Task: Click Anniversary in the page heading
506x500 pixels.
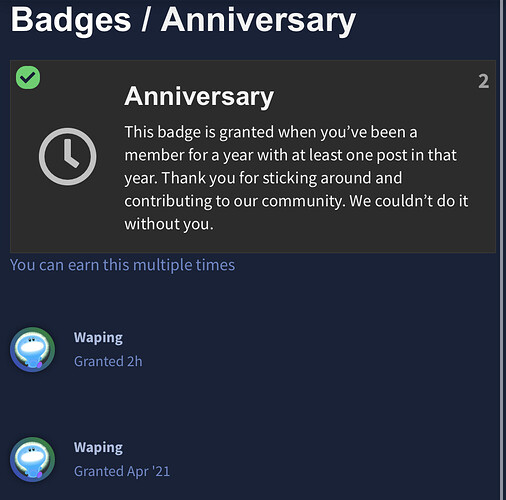Action: 258,20
